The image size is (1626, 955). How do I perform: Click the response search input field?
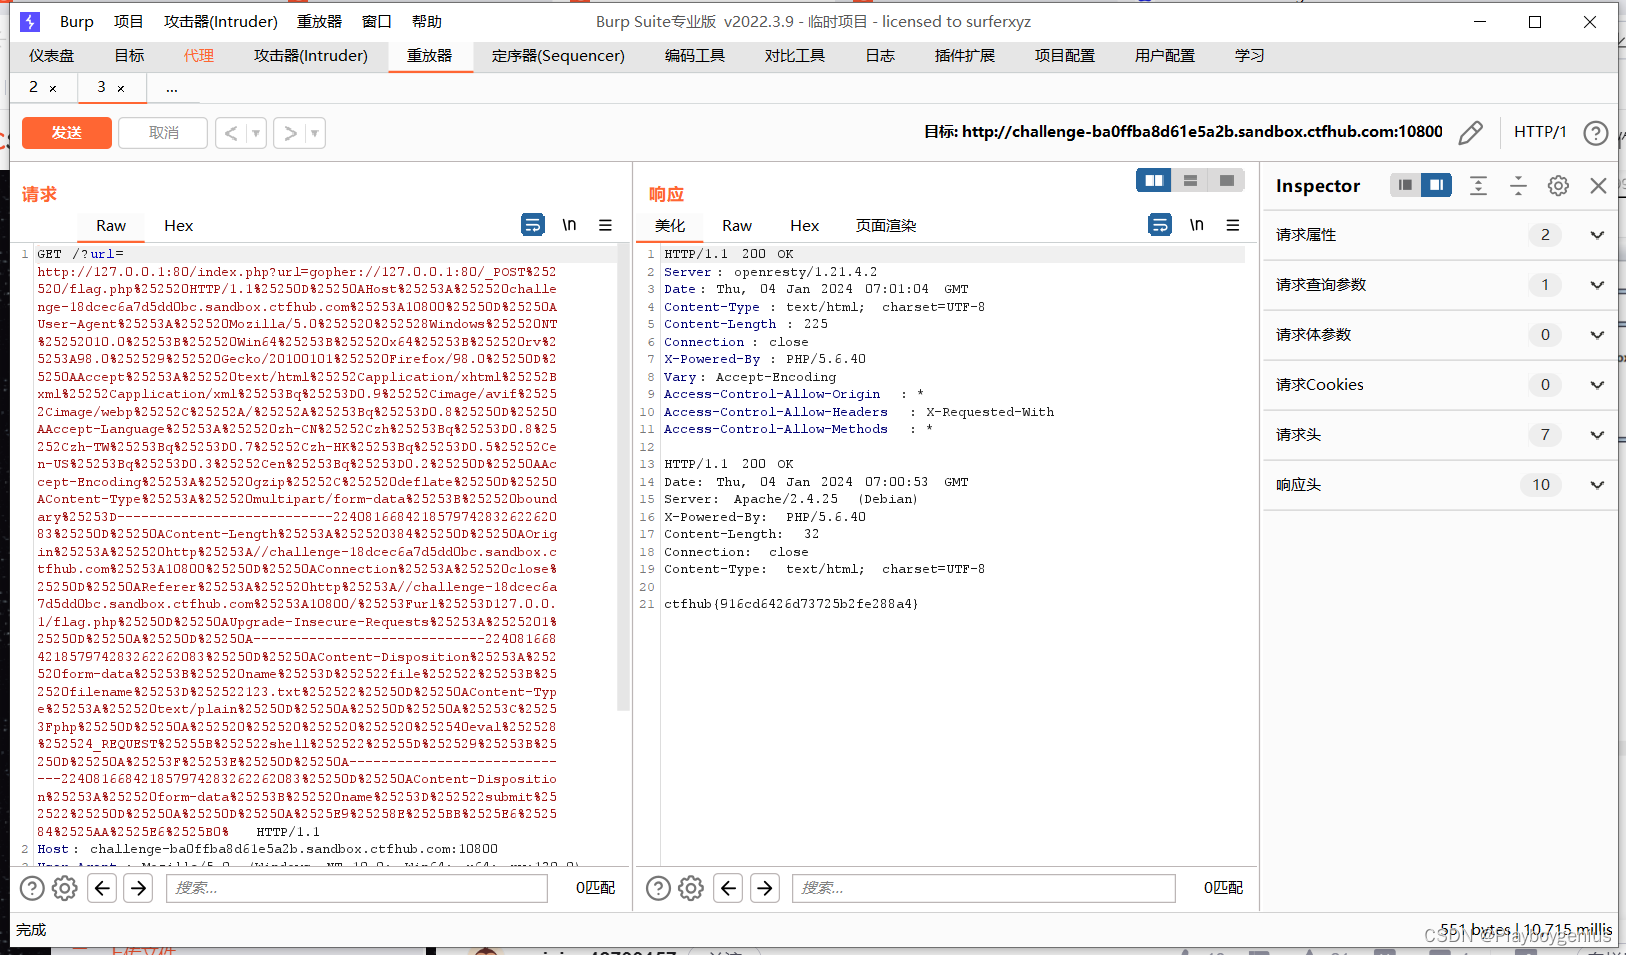(x=984, y=888)
